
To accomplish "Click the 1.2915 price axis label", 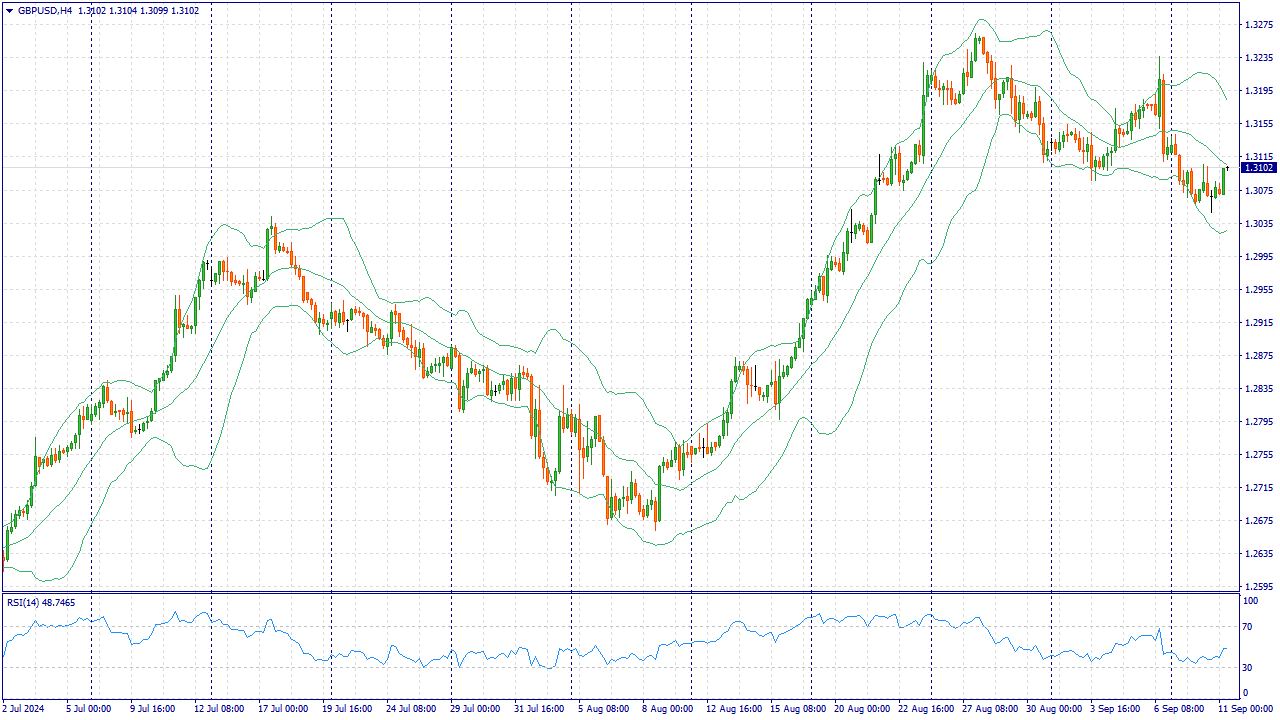I will pyautogui.click(x=1257, y=322).
